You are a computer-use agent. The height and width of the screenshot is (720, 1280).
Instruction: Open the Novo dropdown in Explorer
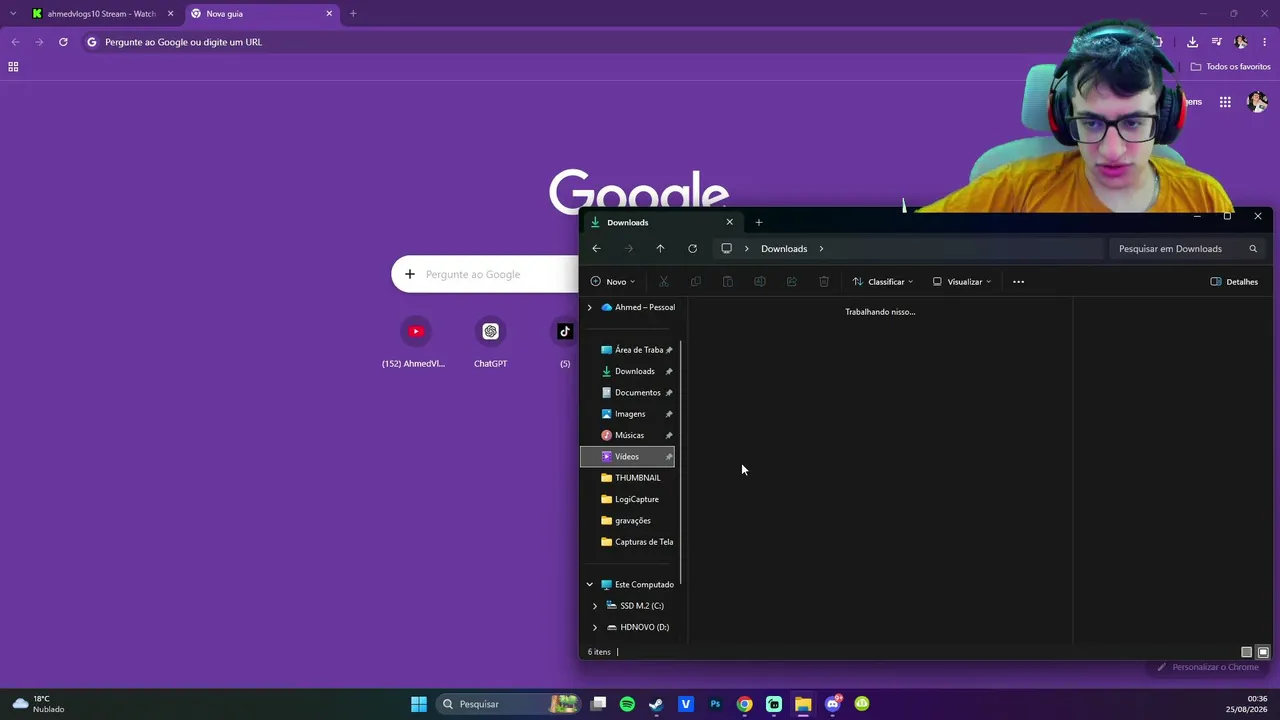point(613,282)
